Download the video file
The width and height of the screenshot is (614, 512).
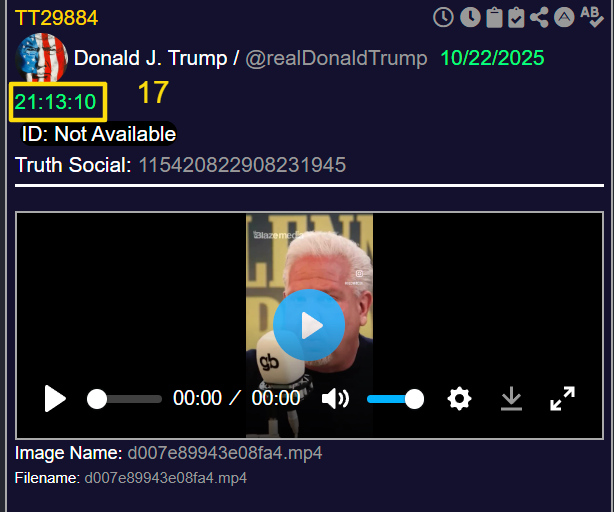tap(511, 399)
